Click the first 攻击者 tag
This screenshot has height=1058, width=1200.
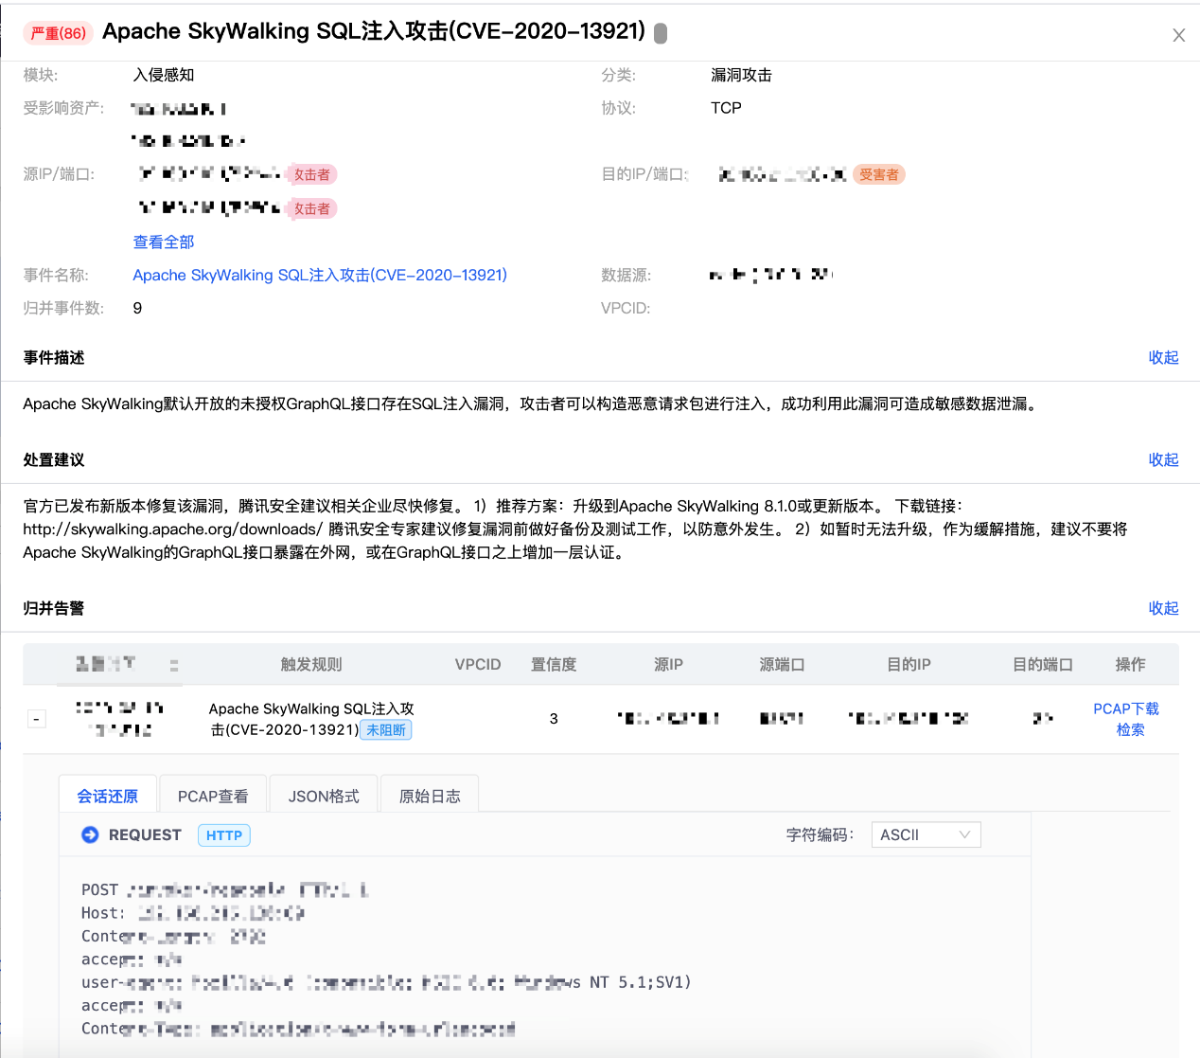point(311,175)
